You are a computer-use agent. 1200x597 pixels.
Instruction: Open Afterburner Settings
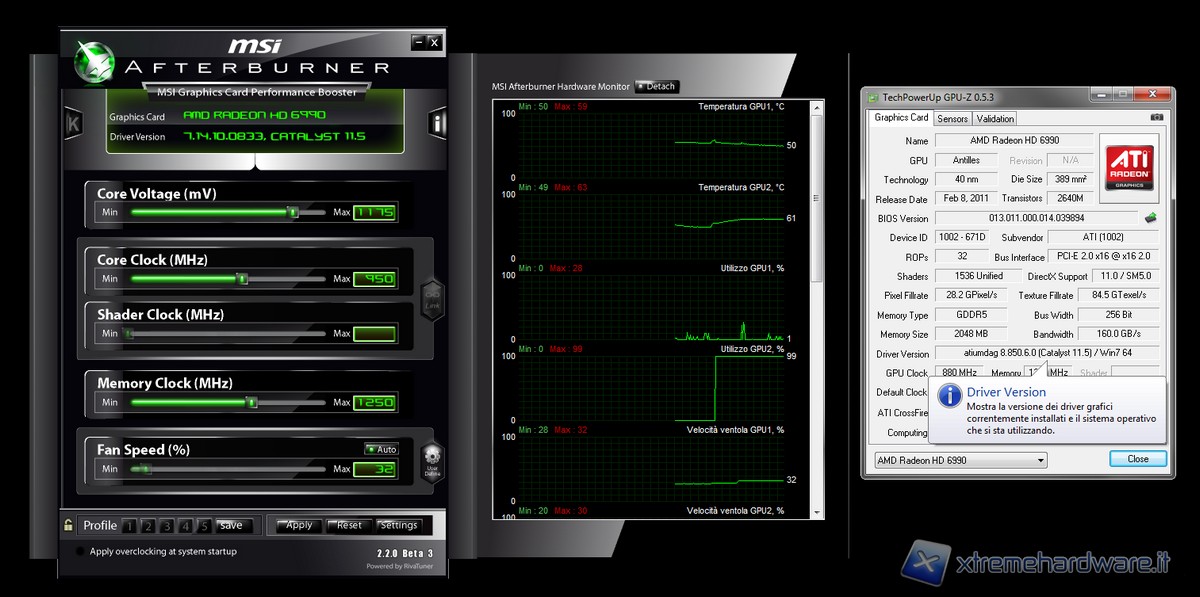point(399,525)
